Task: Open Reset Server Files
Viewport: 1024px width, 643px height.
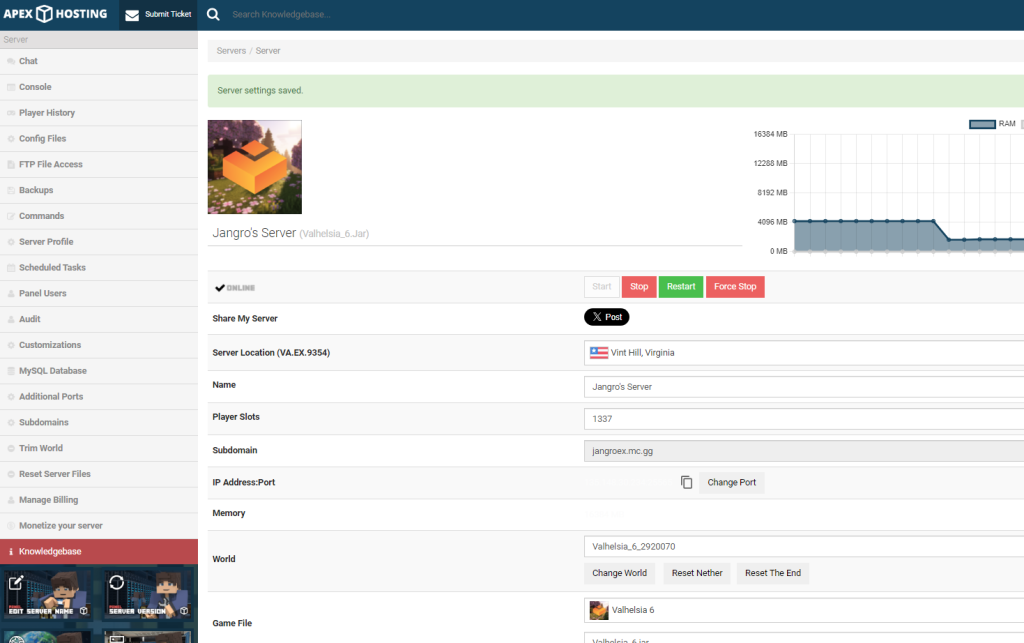Action: [99, 474]
